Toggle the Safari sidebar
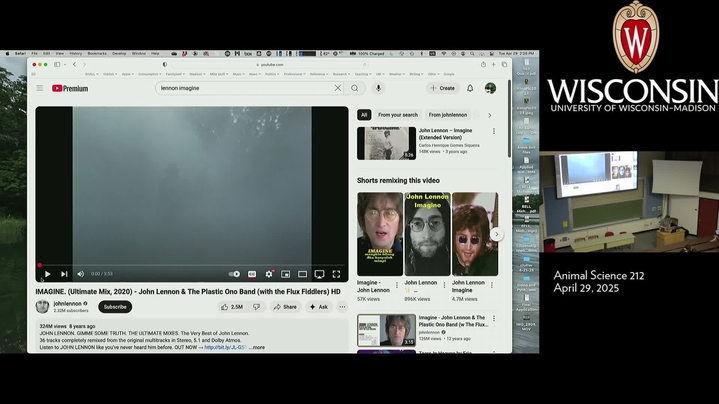Image resolution: width=719 pixels, height=404 pixels. coord(57,65)
